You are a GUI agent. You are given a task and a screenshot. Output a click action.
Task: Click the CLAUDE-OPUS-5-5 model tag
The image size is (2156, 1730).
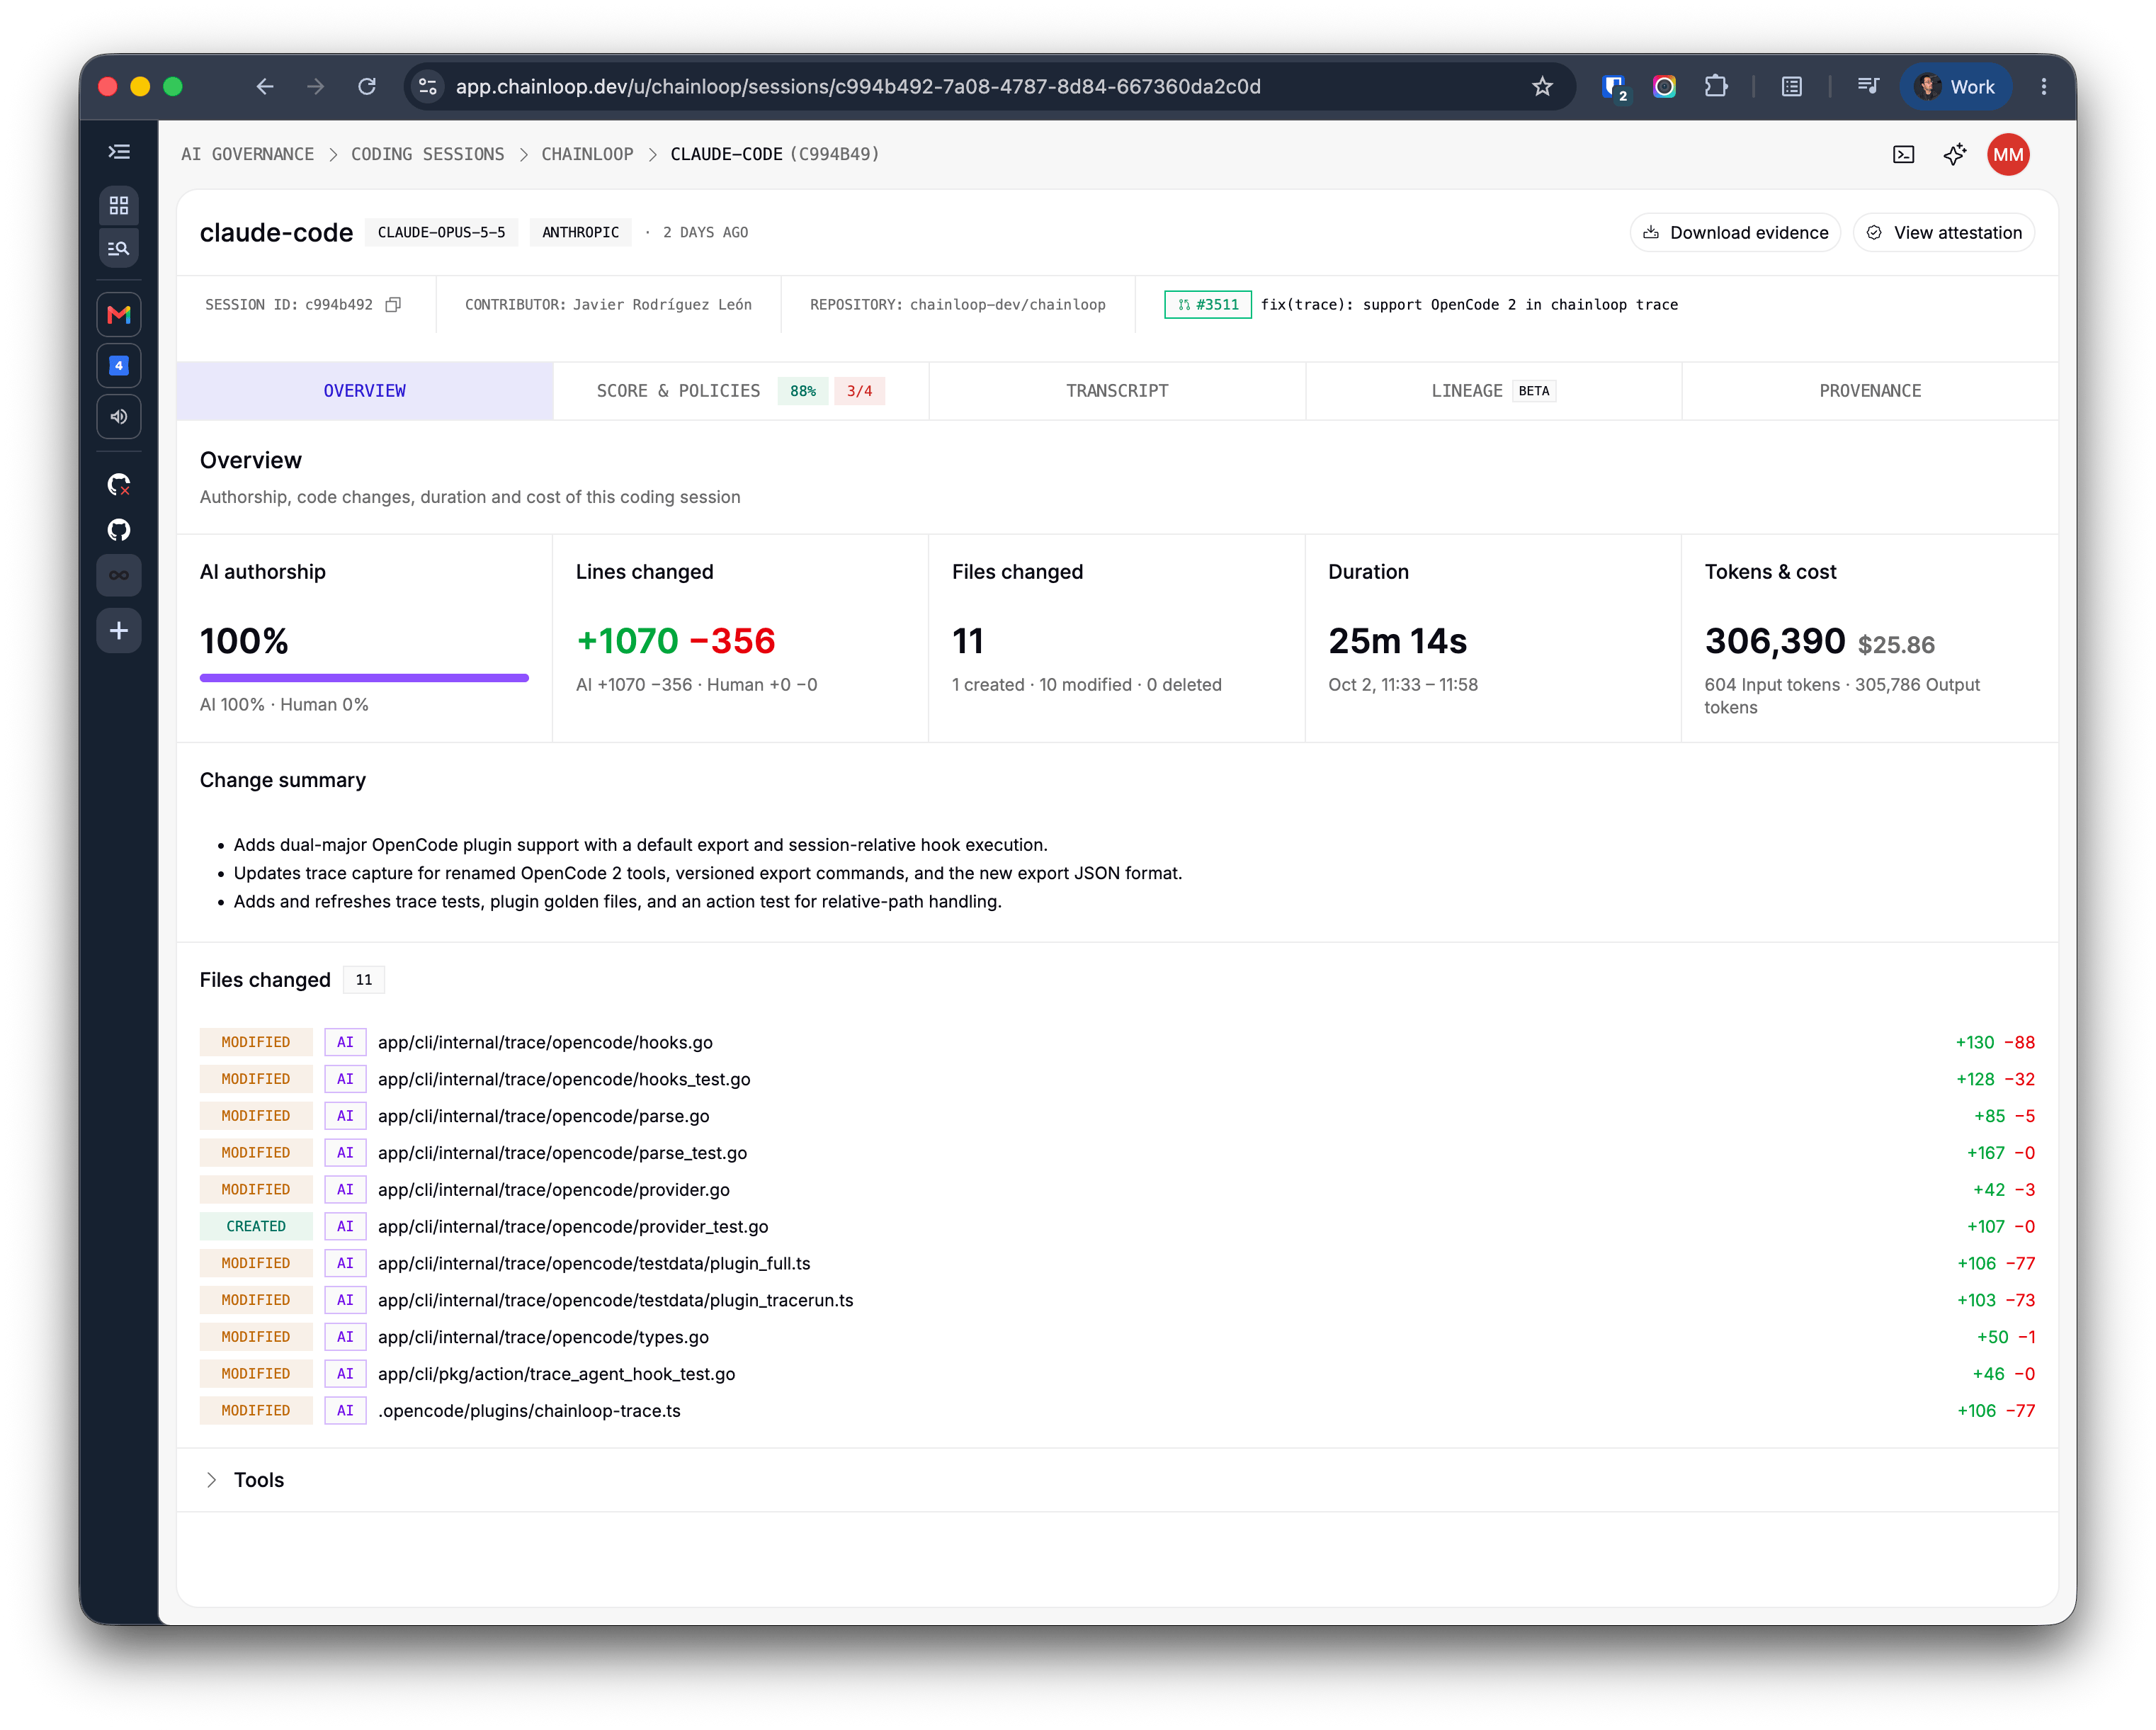pyautogui.click(x=441, y=233)
